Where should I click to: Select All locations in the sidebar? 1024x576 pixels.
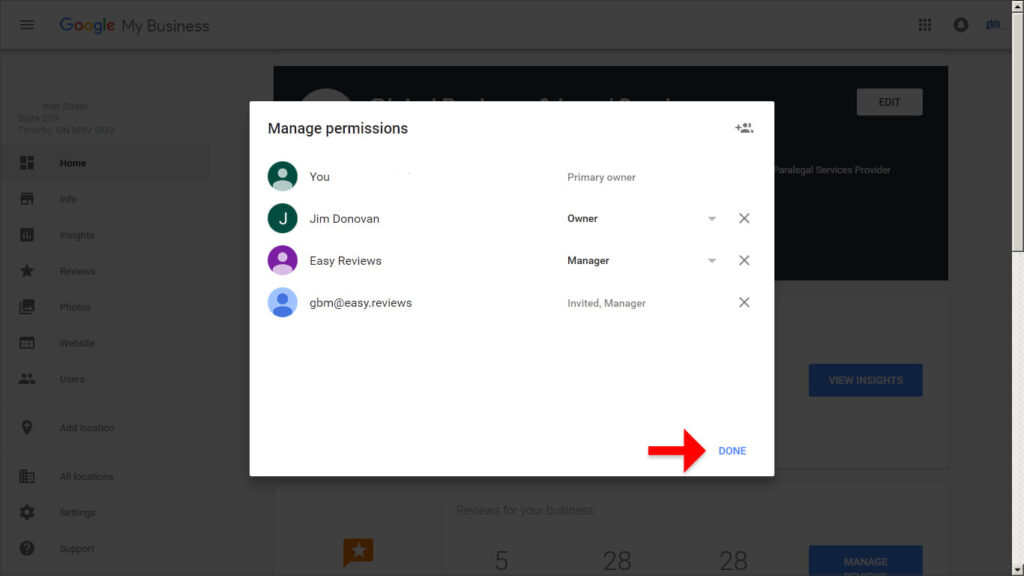[x=86, y=477]
